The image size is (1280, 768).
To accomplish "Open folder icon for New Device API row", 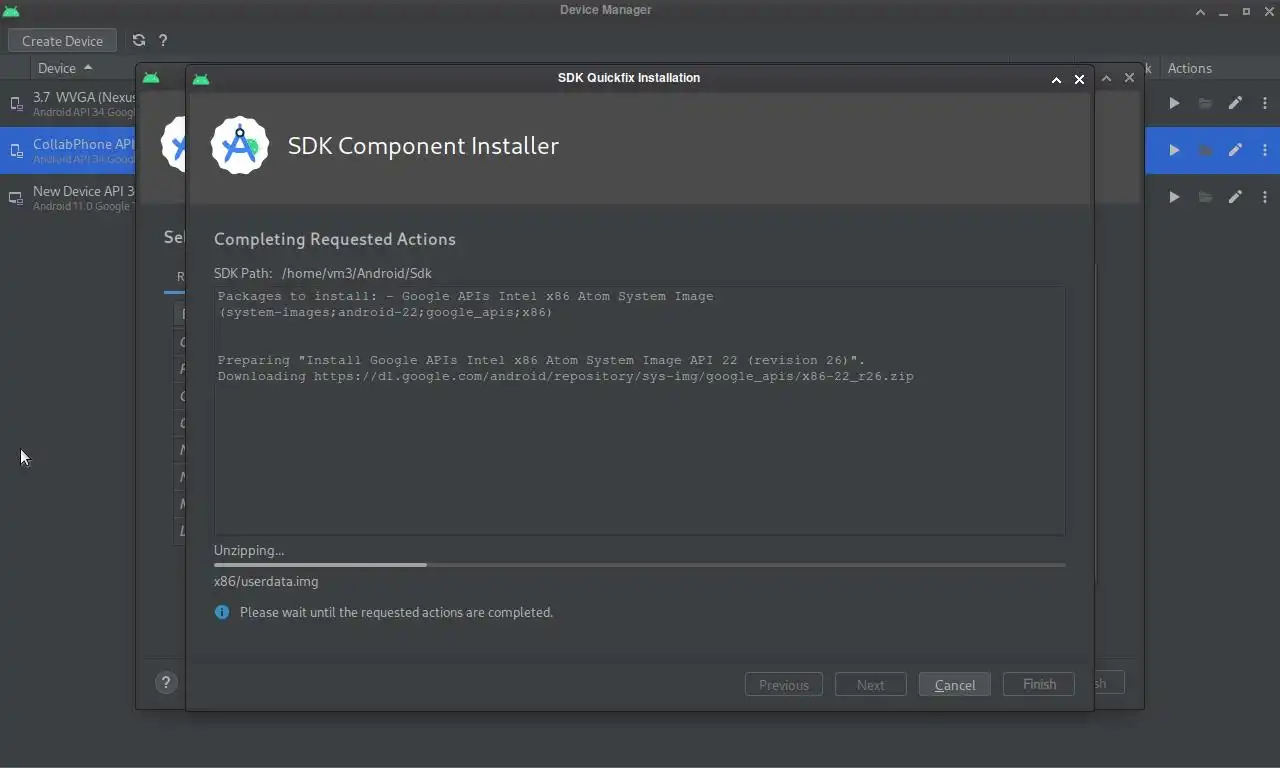I will [x=1205, y=197].
